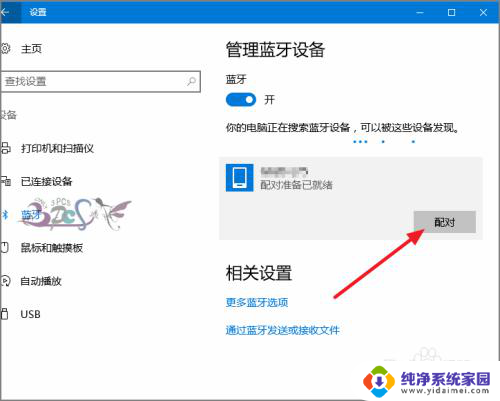This screenshot has width=500, height=401.
Task: Click the Bluetooth symbol icon in sidebar
Action: pyautogui.click(x=5, y=215)
